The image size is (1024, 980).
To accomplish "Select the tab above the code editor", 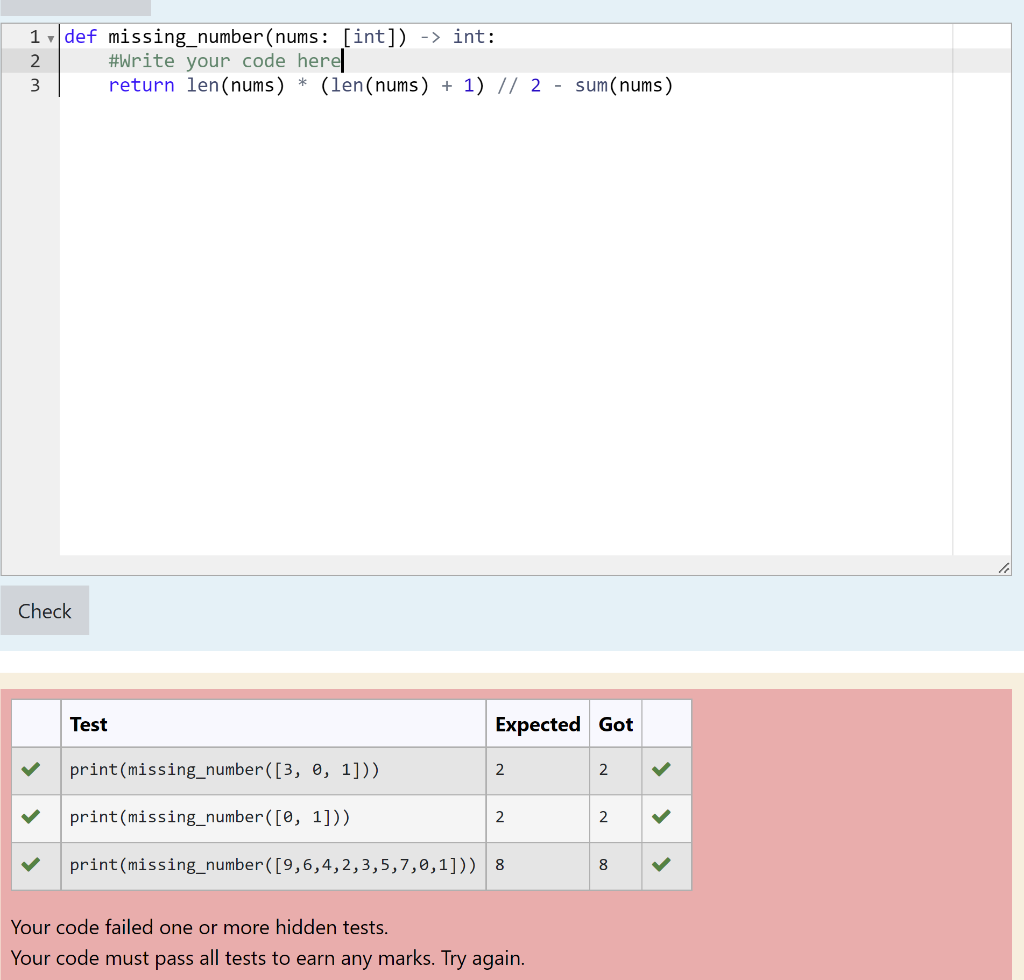I will pyautogui.click(x=75, y=8).
